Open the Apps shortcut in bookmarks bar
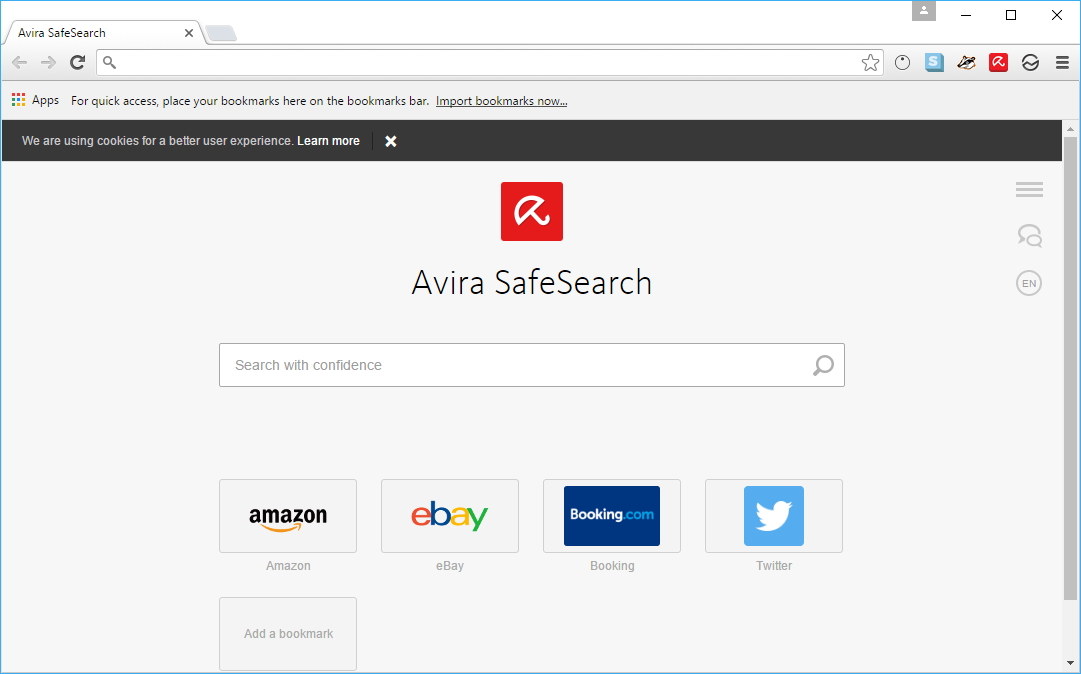Viewport: 1081px width, 674px height. coord(35,100)
